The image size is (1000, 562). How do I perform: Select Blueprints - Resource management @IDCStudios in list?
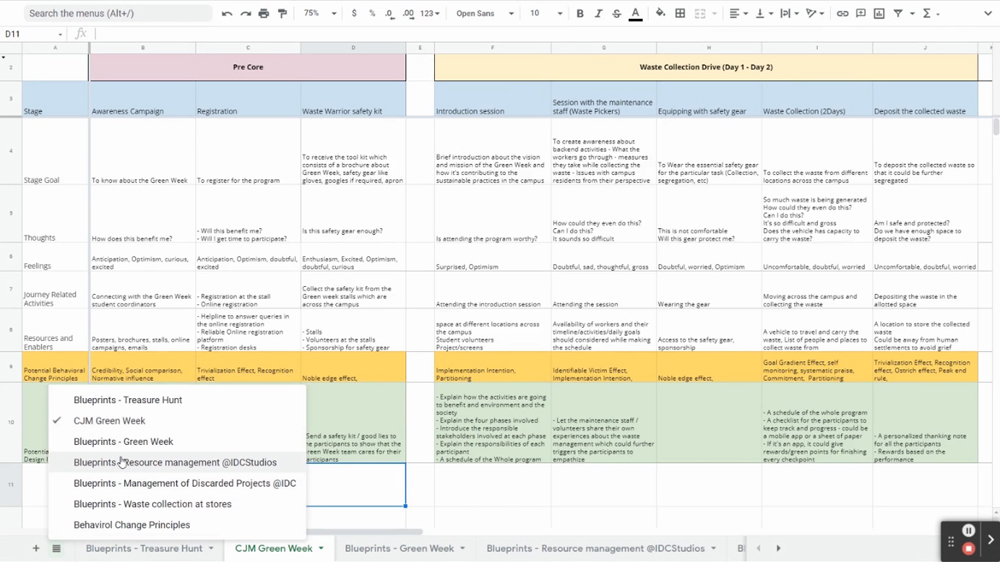pyautogui.click(x=177, y=462)
